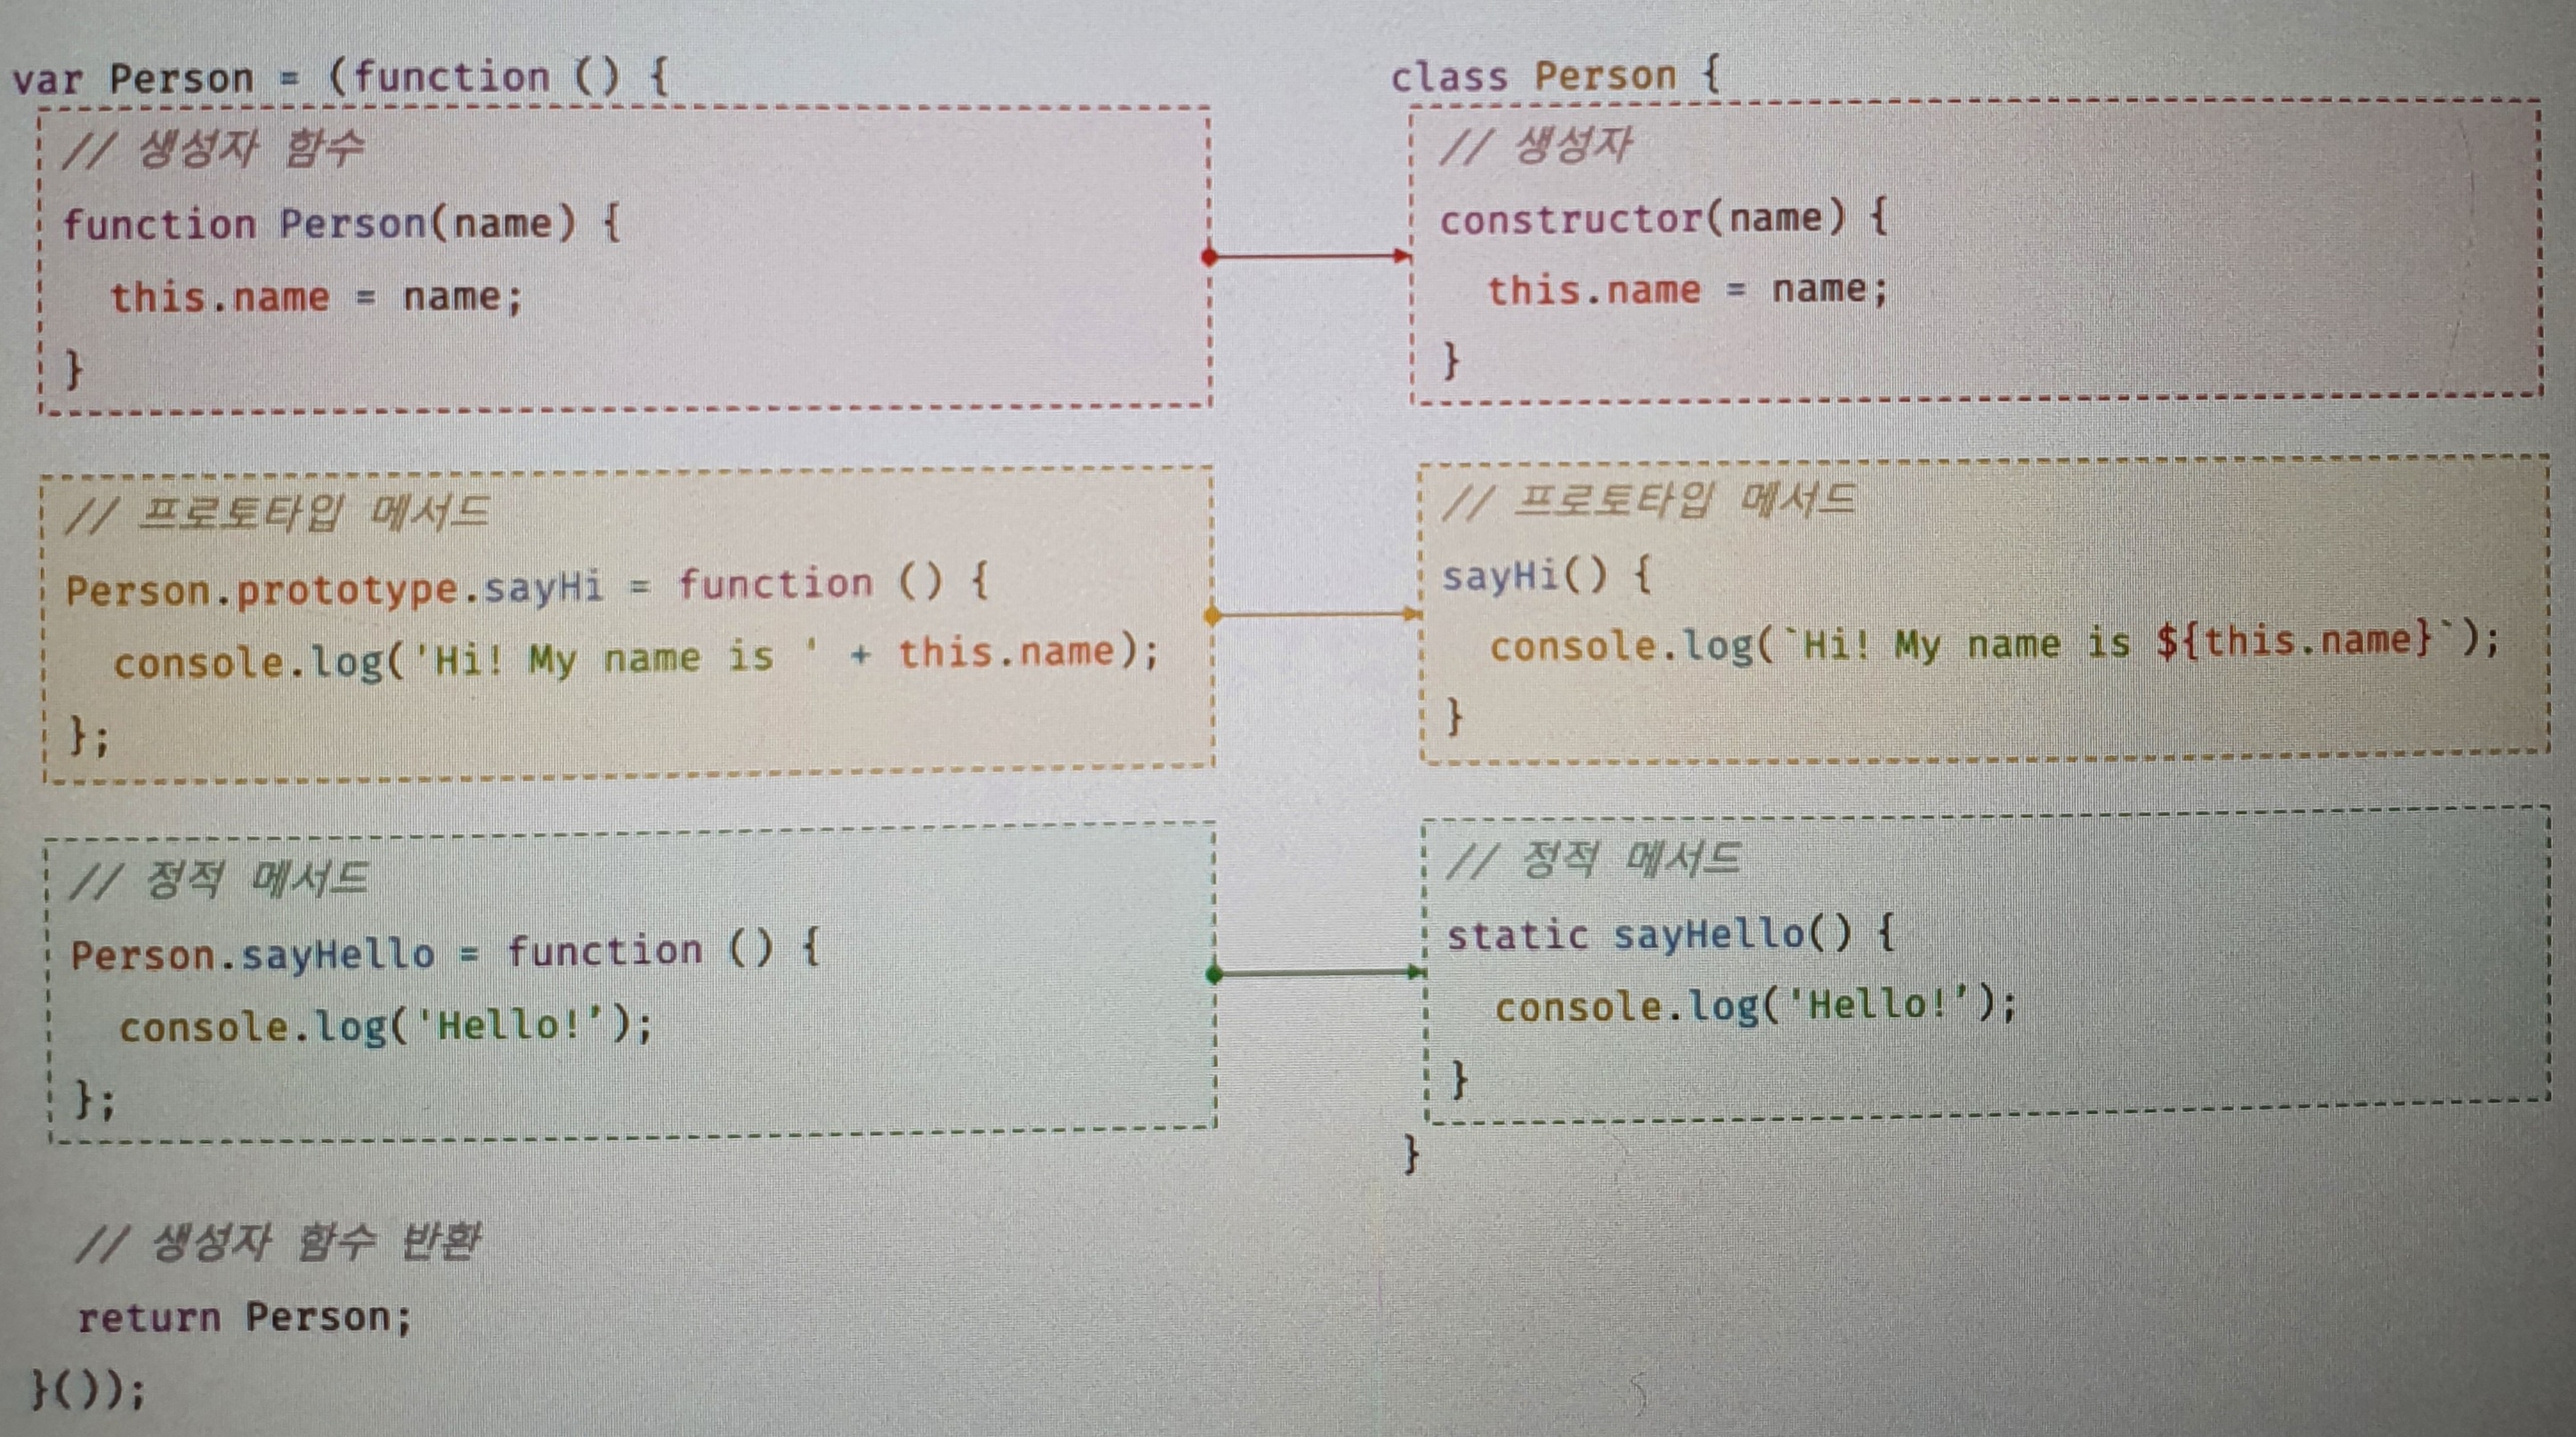This screenshot has height=1437, width=2576.
Task: Click the red dot at the arrow start
Action: click(1209, 257)
